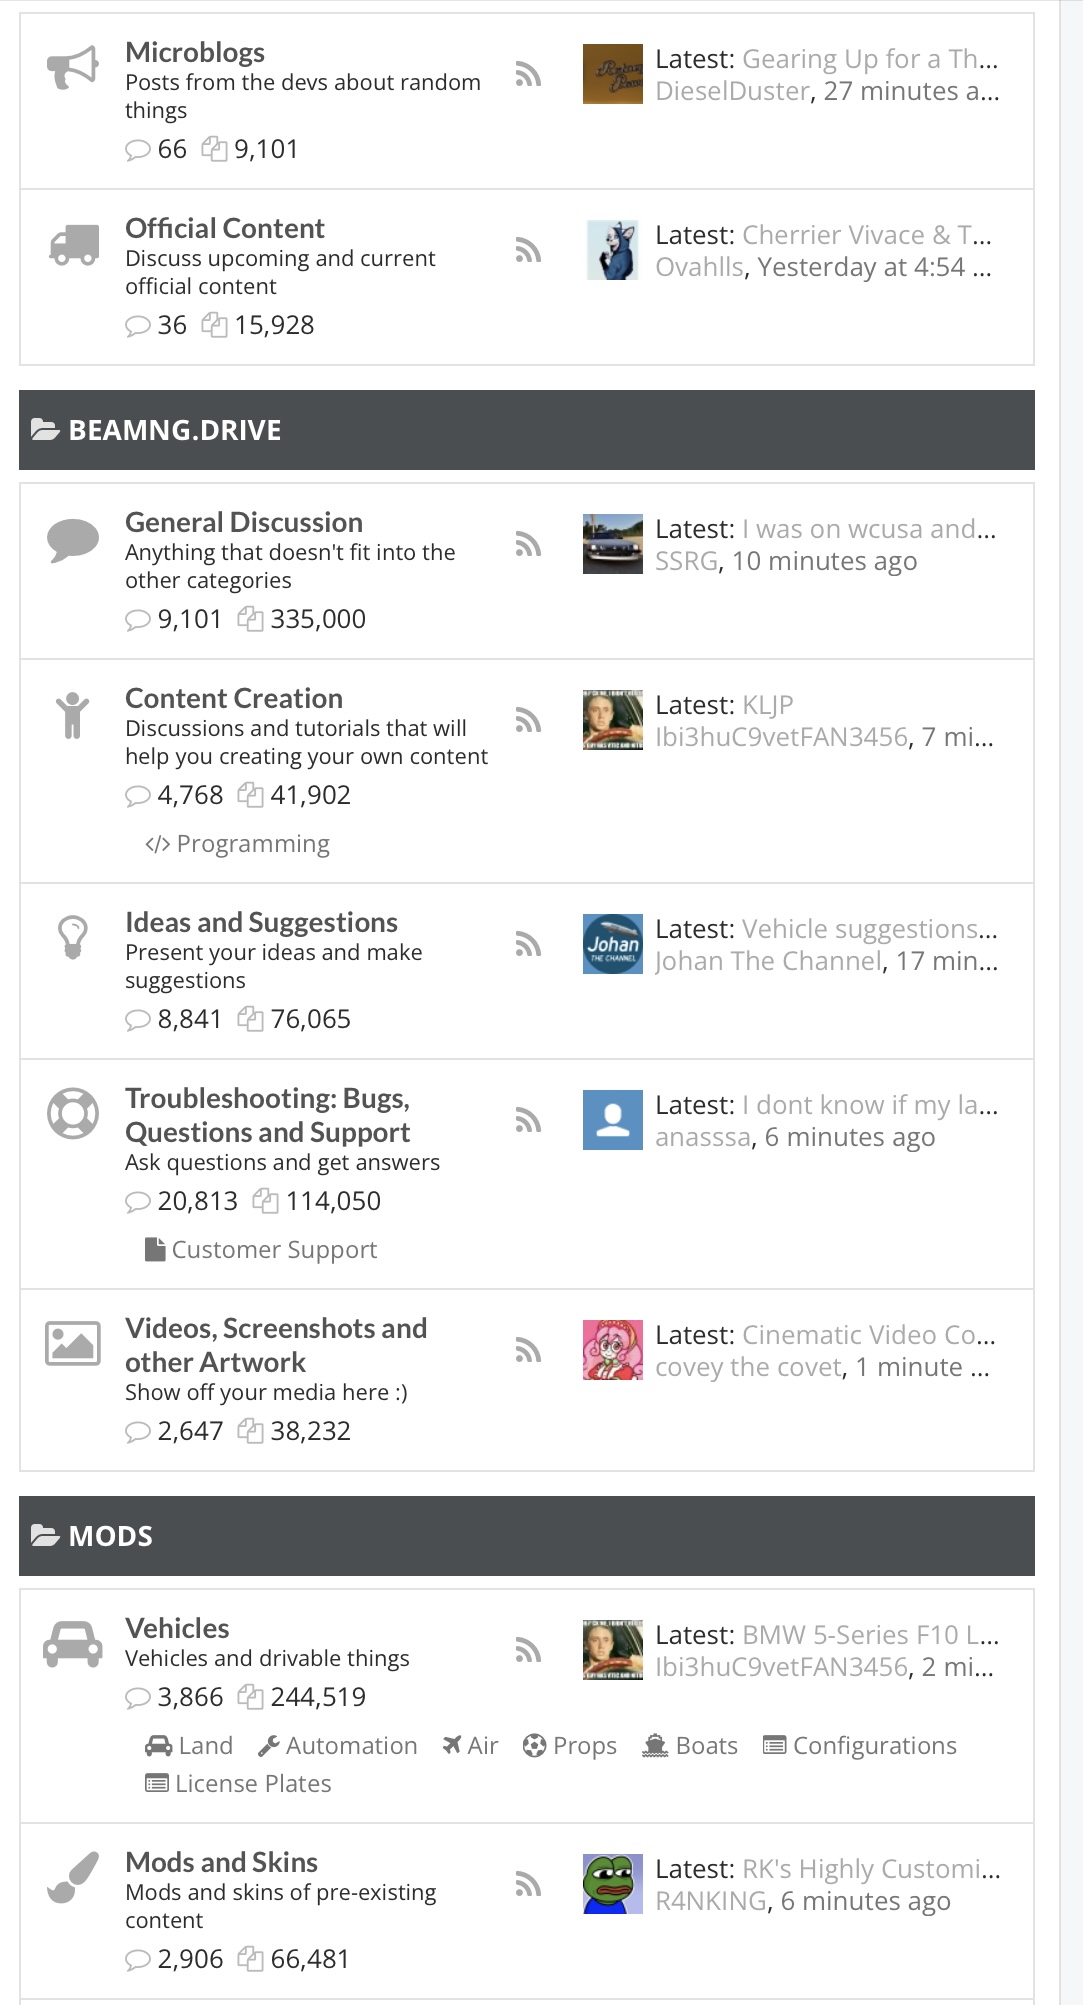Open RSS feed for General Discussion
The height and width of the screenshot is (2005, 1083).
(x=528, y=544)
